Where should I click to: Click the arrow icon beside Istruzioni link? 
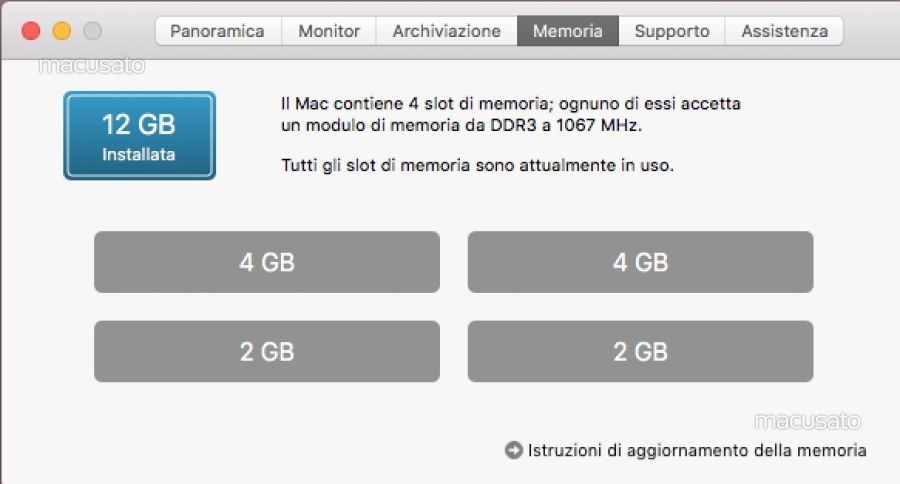[x=514, y=450]
